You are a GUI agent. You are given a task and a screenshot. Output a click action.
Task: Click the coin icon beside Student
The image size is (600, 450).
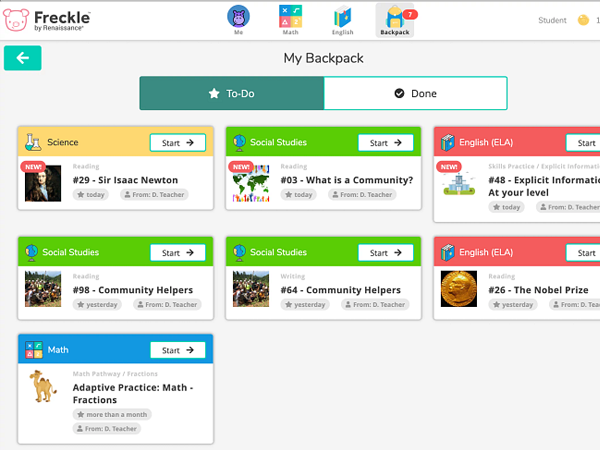tap(583, 20)
